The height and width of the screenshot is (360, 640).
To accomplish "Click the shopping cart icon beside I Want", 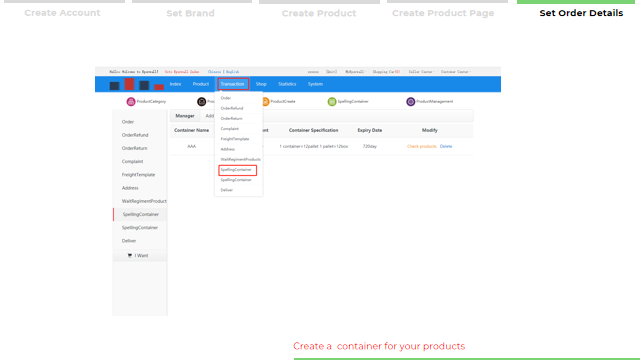I will tap(130, 256).
